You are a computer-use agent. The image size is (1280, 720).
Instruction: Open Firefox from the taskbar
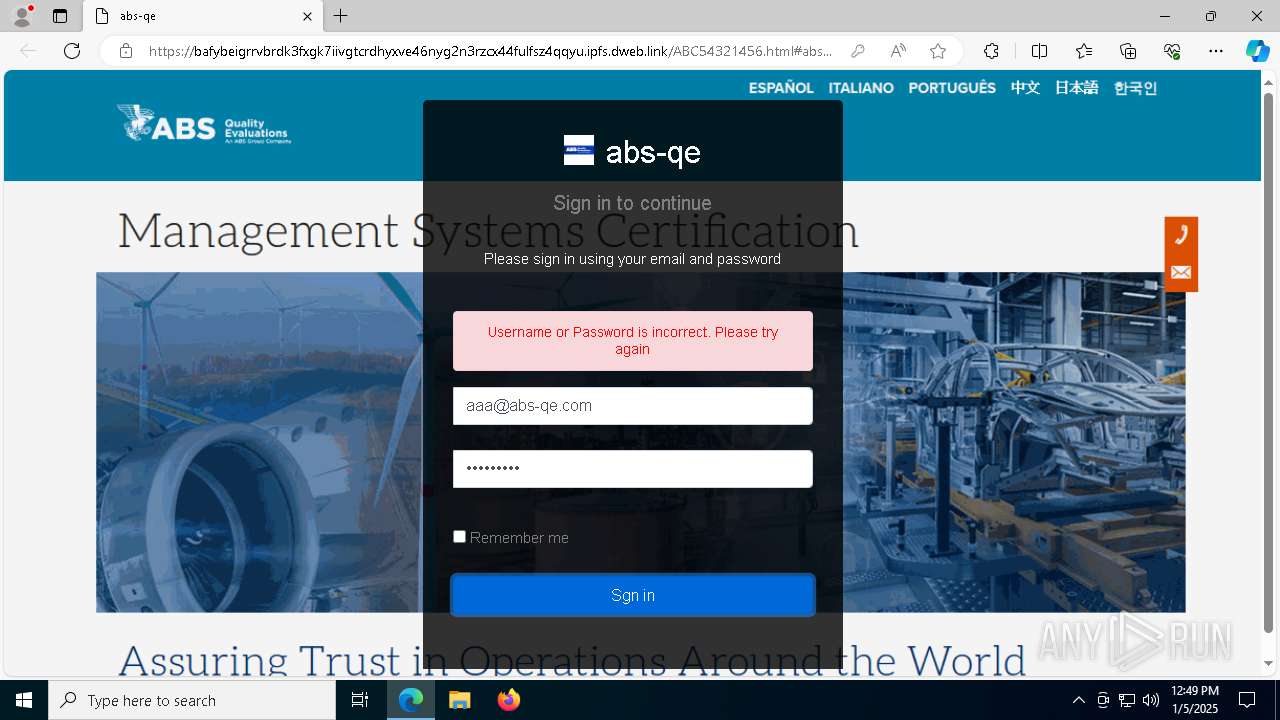pyautogui.click(x=508, y=700)
